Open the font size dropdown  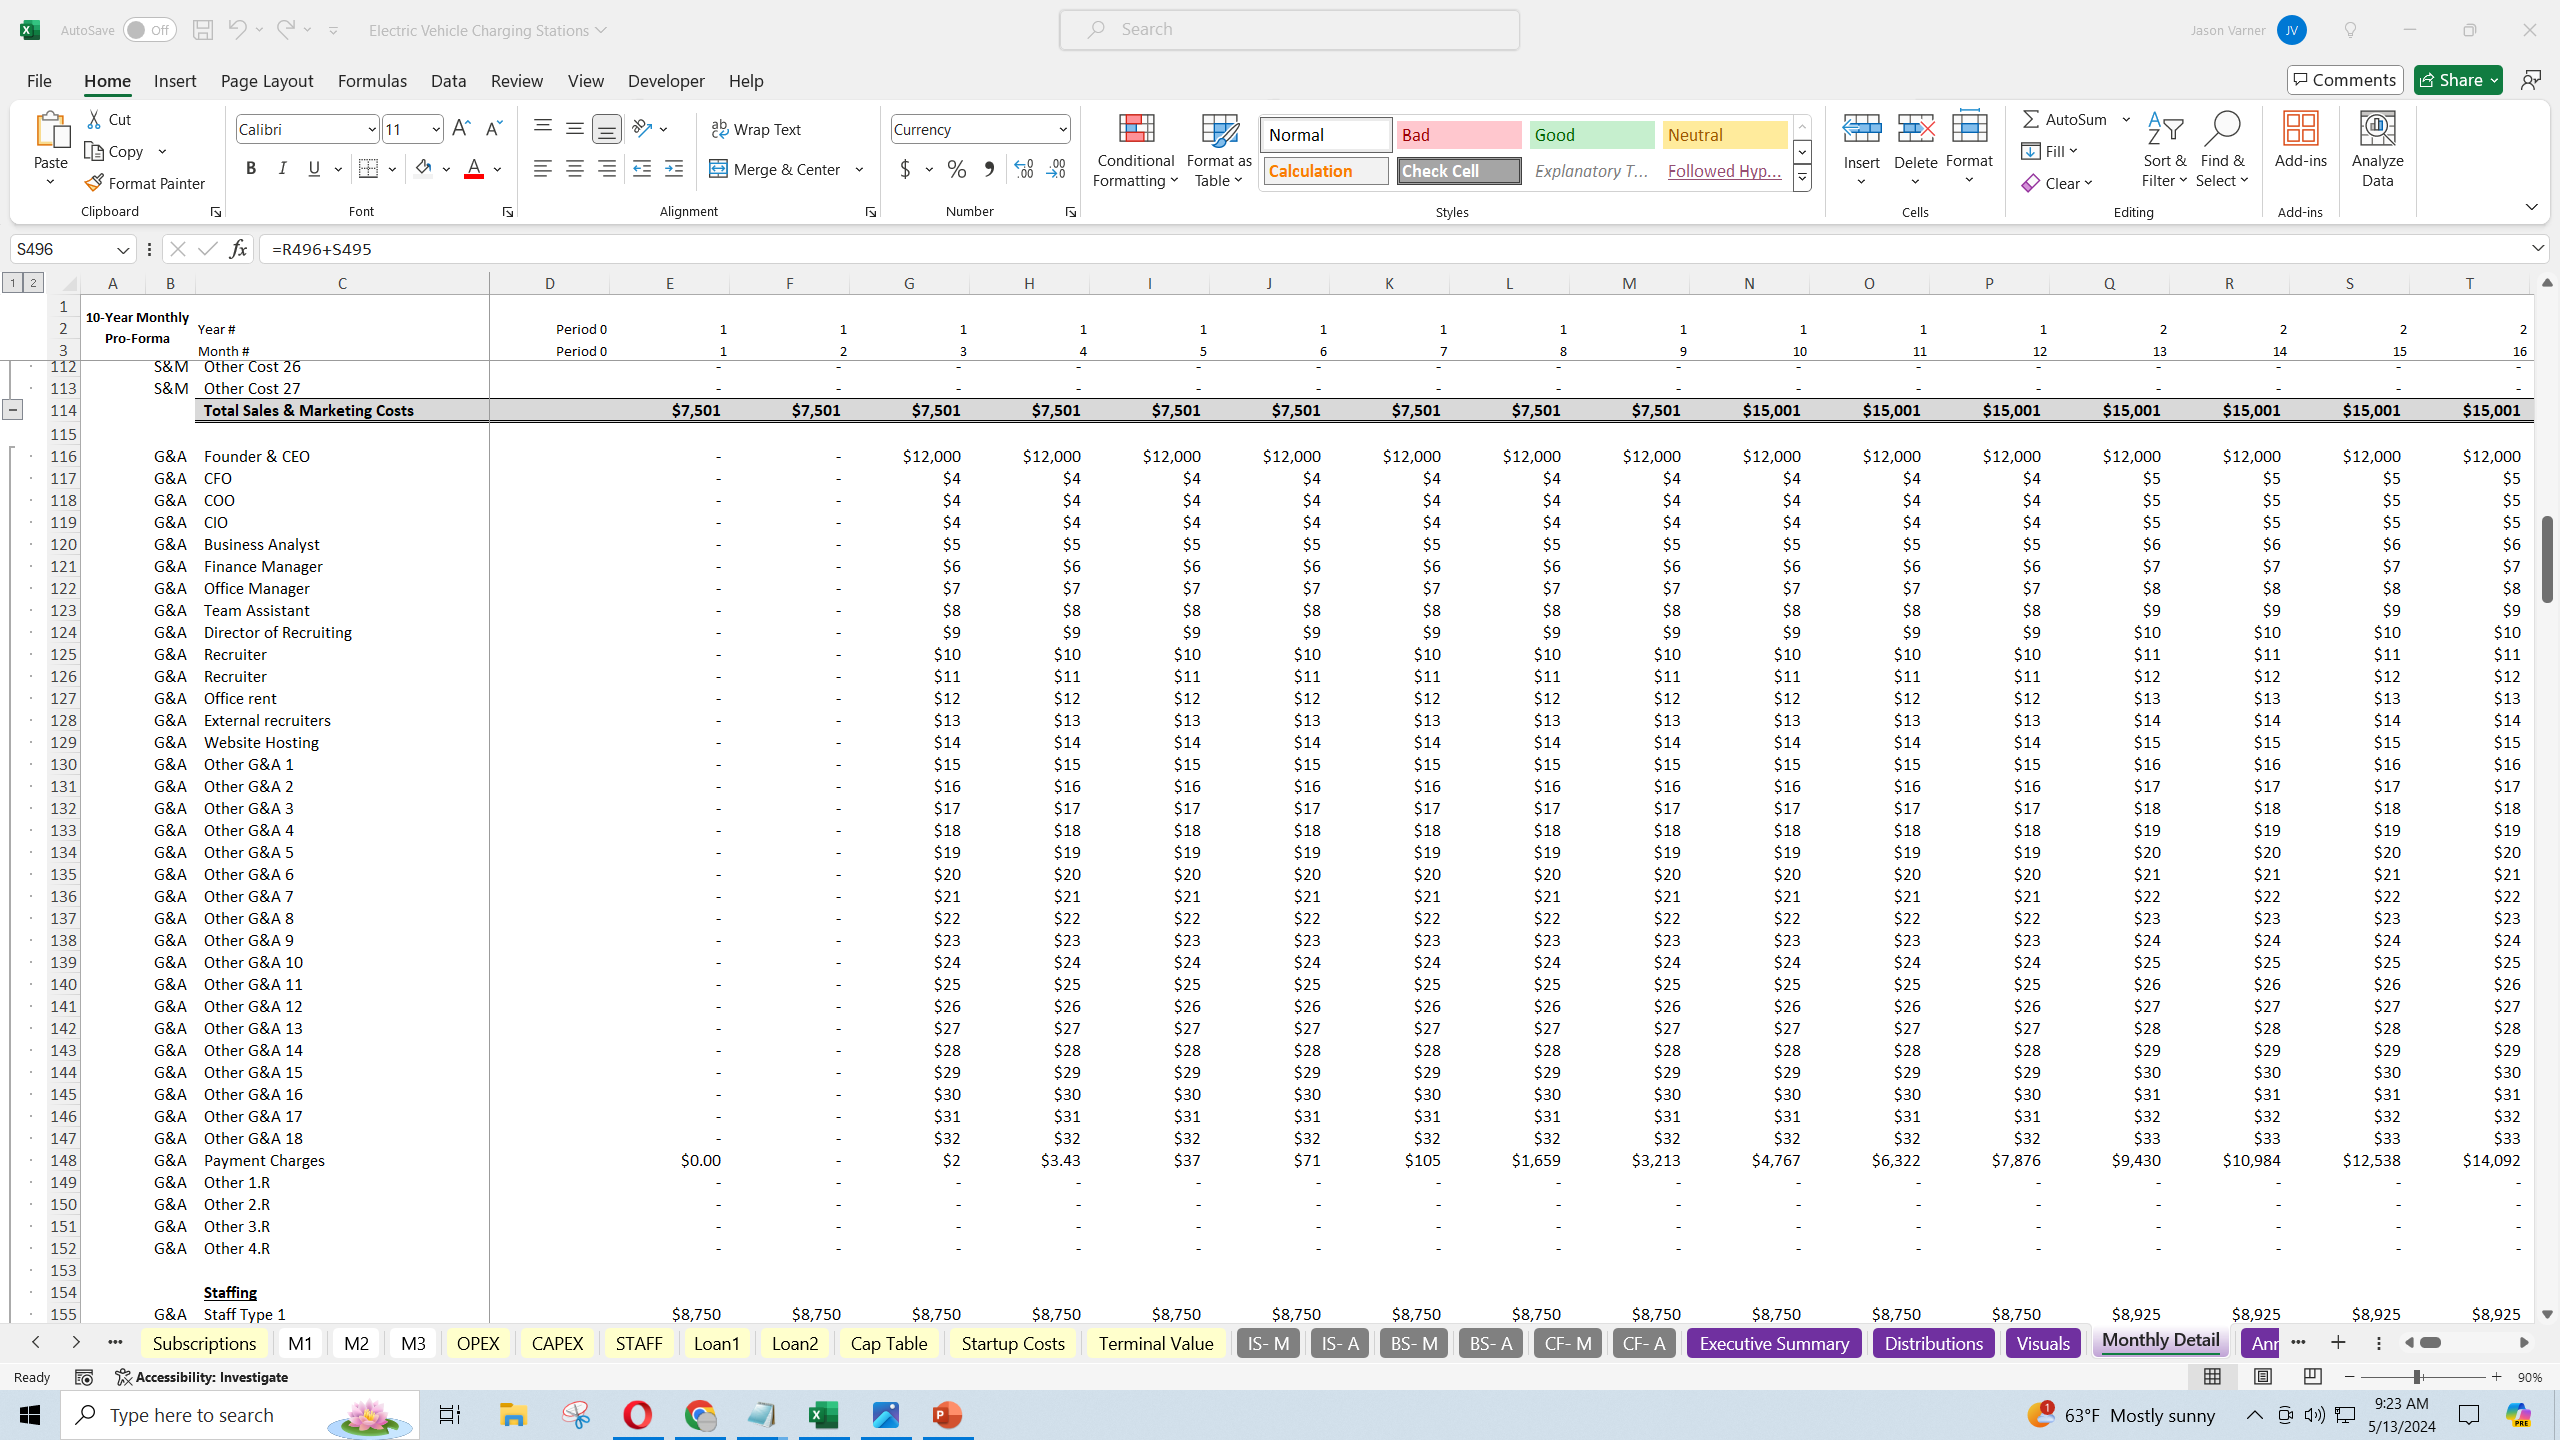click(436, 129)
